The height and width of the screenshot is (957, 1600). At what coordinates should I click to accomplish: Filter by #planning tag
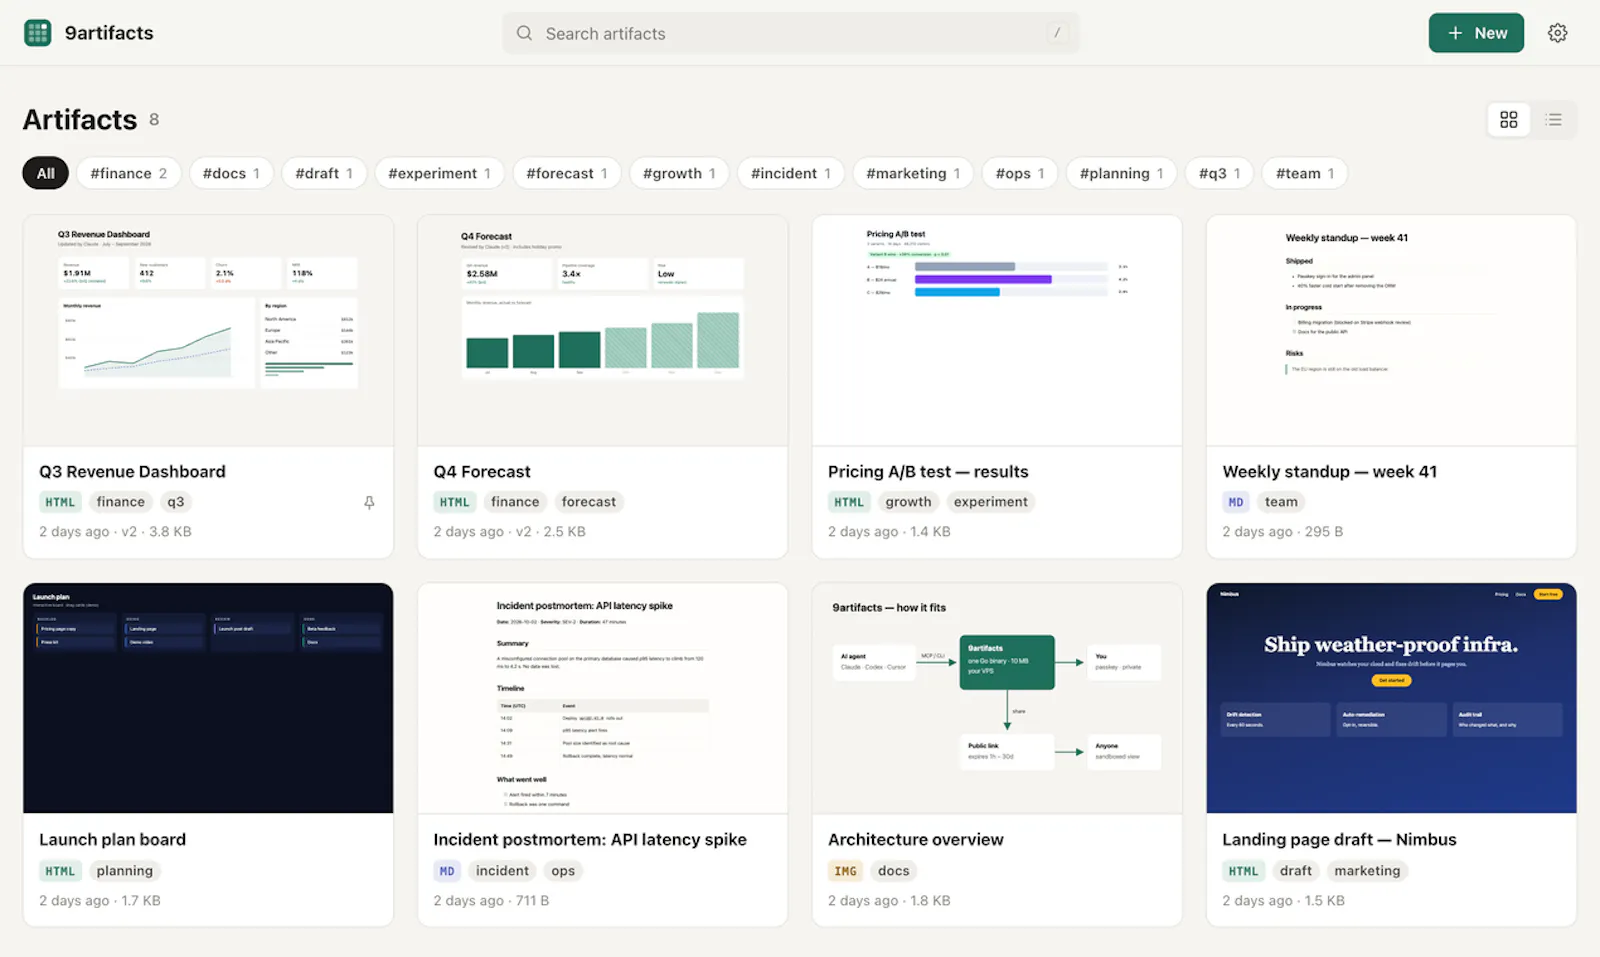(1121, 173)
